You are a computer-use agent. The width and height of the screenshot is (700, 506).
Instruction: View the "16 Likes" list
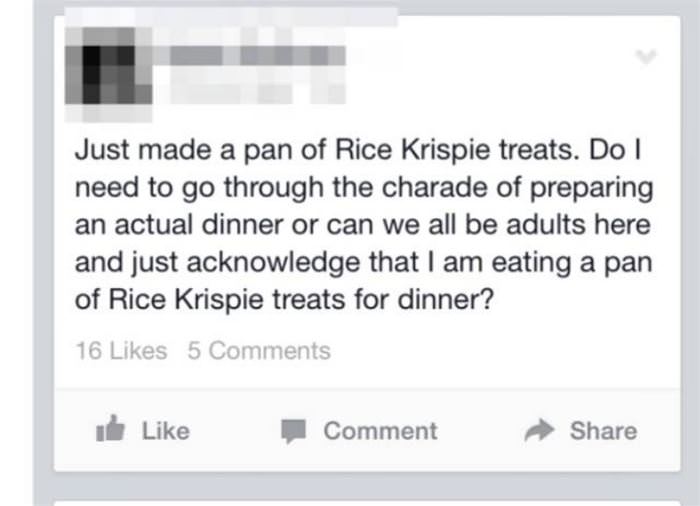[x=121, y=351]
